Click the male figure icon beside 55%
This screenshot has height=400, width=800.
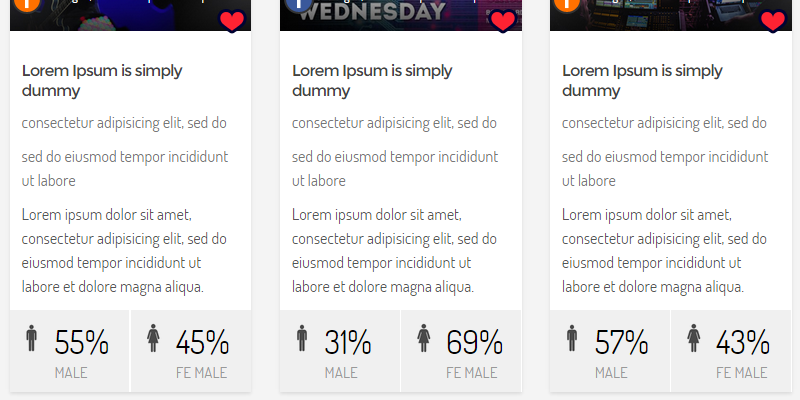click(x=32, y=338)
